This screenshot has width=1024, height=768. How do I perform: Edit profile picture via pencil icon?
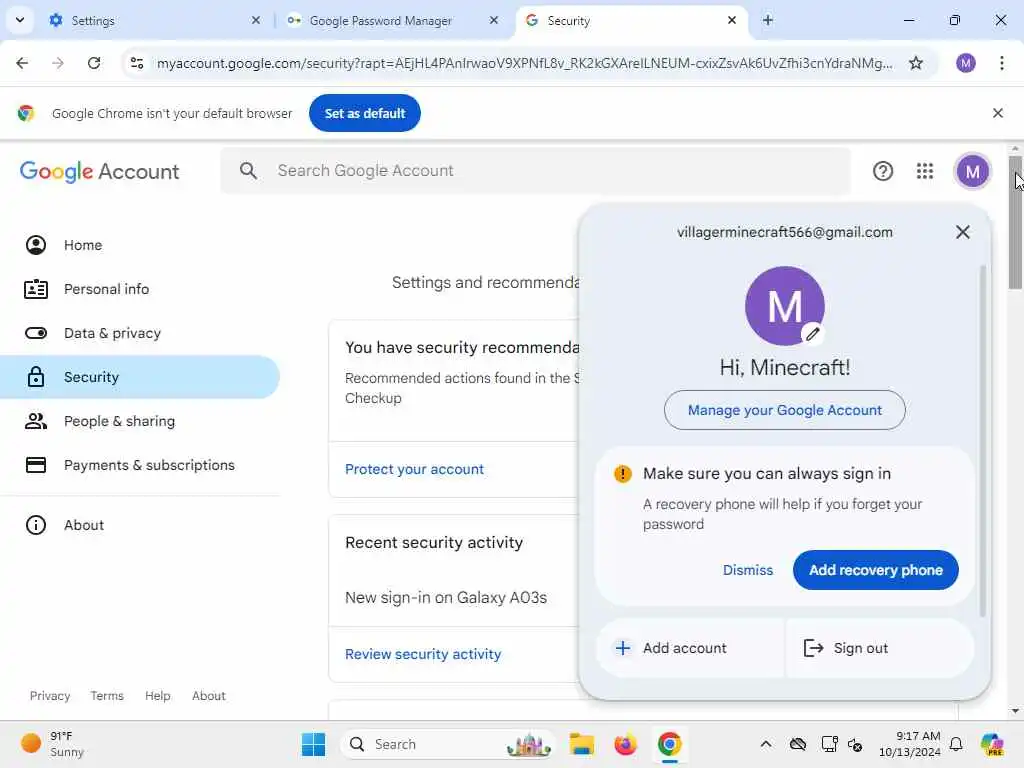(812, 334)
